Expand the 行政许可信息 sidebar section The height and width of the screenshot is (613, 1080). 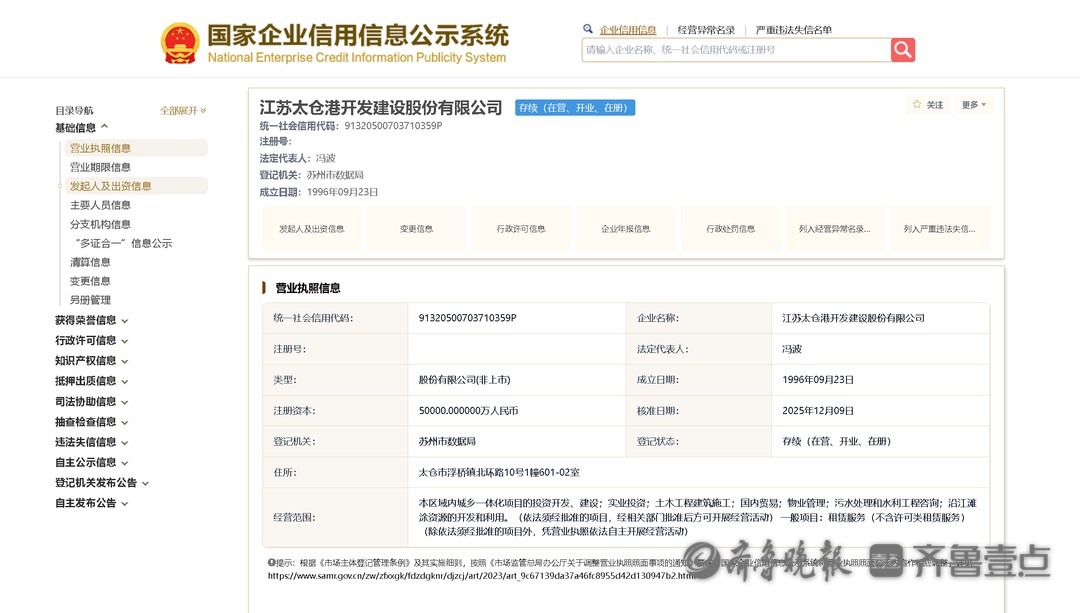pos(92,340)
